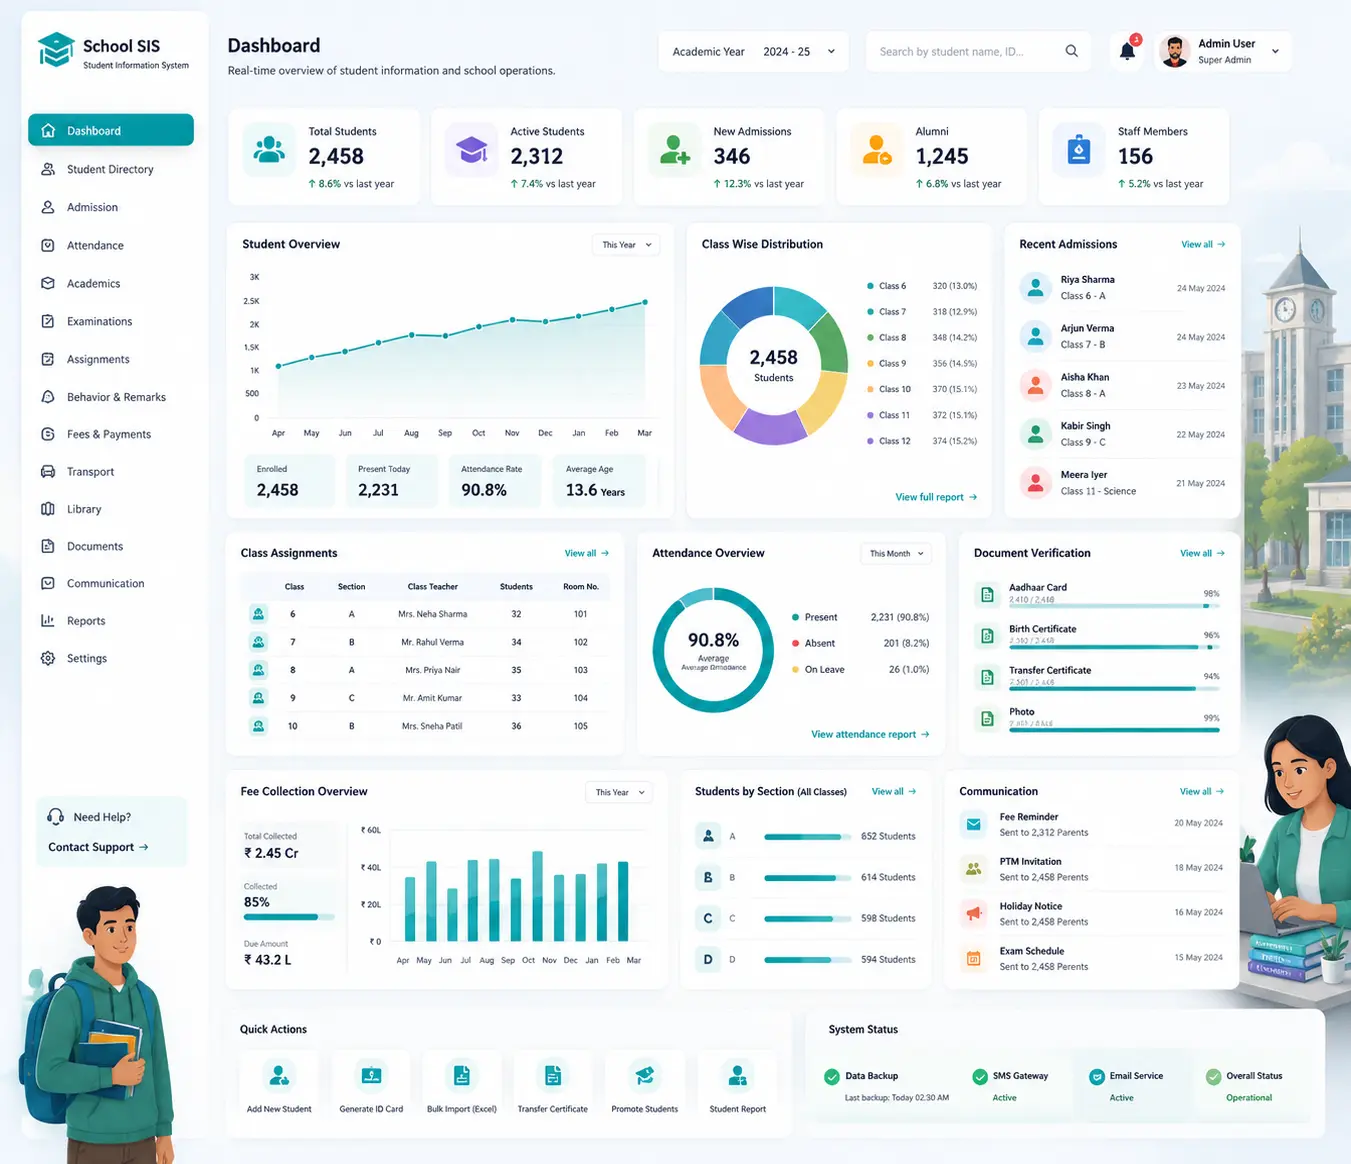Click Class 6 teal legend dot

coord(870,286)
